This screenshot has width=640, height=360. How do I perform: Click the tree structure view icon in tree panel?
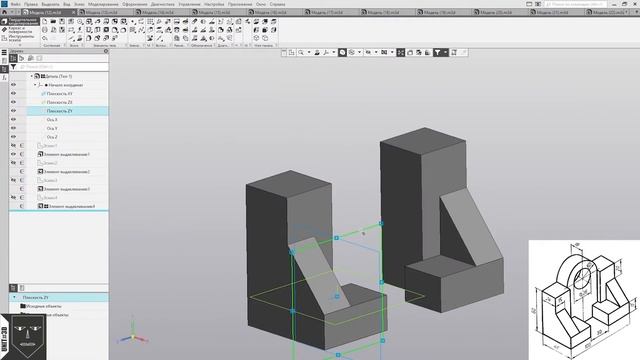click(13, 58)
